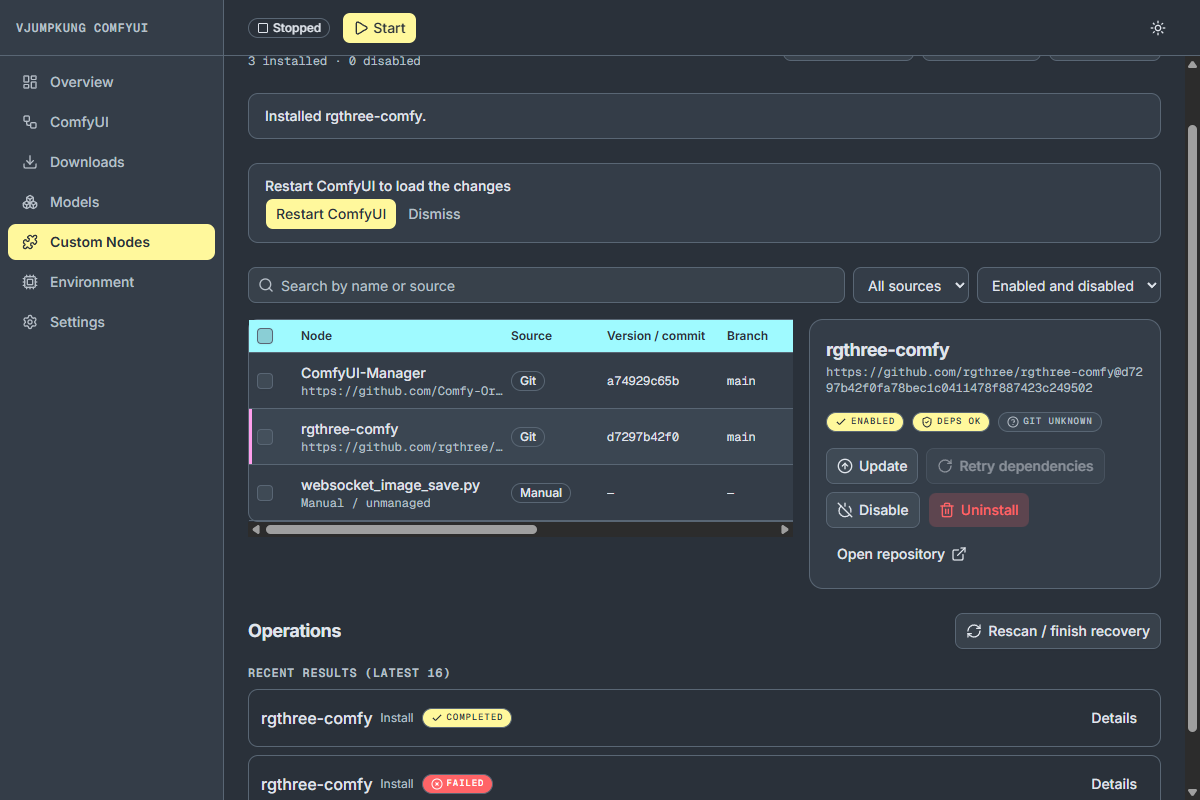Viewport: 1200px width, 800px height.
Task: Check the rgthree-comfy row checkbox
Action: (x=265, y=437)
